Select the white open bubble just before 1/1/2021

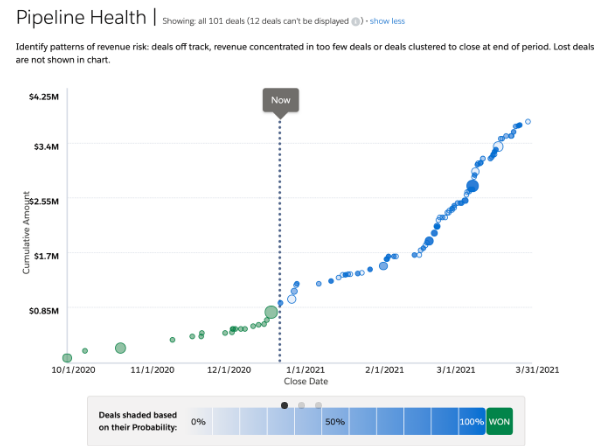coord(292,299)
